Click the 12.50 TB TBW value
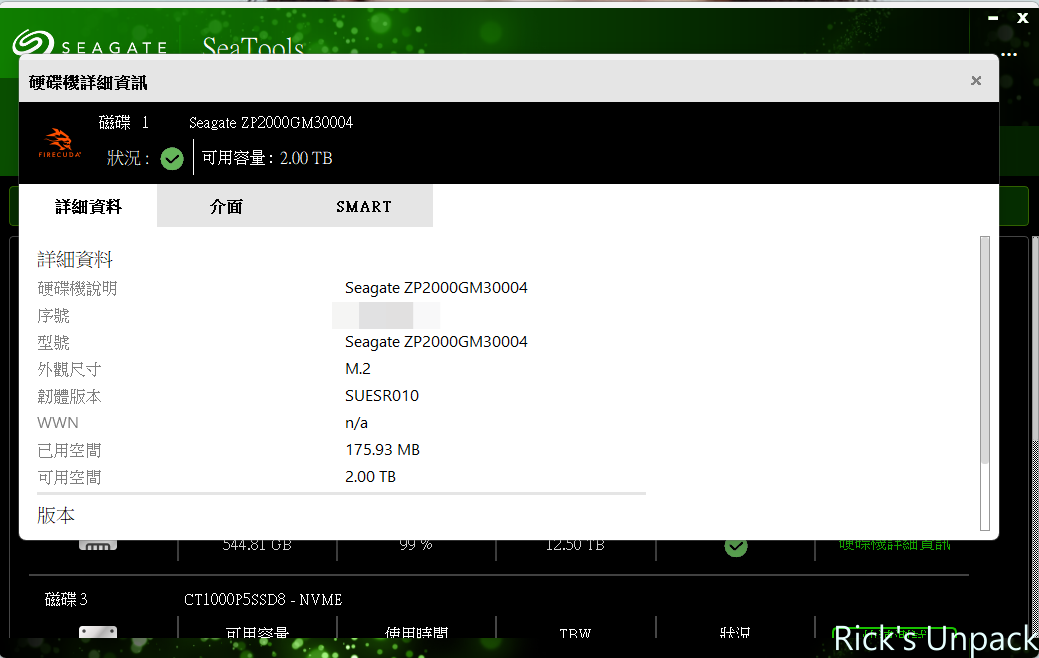This screenshot has height=658, width=1039. coord(575,545)
